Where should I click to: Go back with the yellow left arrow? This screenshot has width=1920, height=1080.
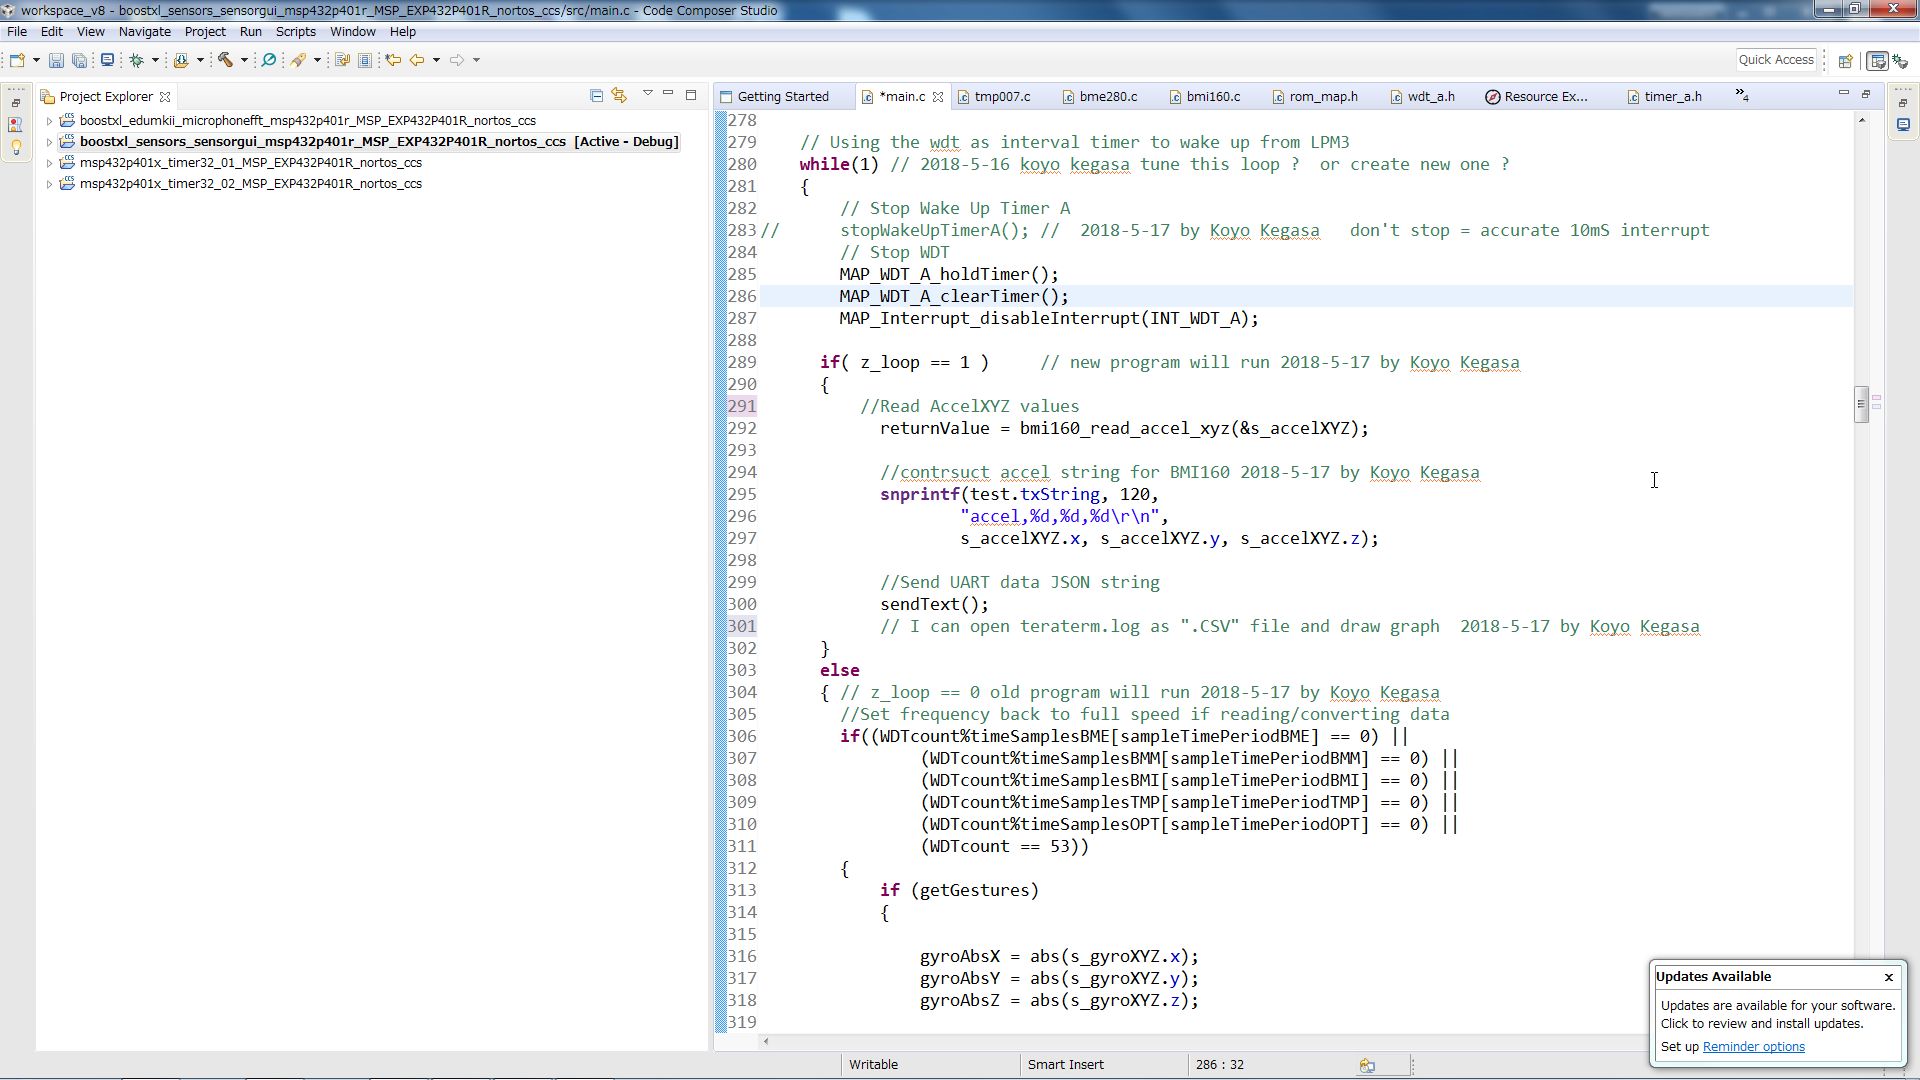417,60
